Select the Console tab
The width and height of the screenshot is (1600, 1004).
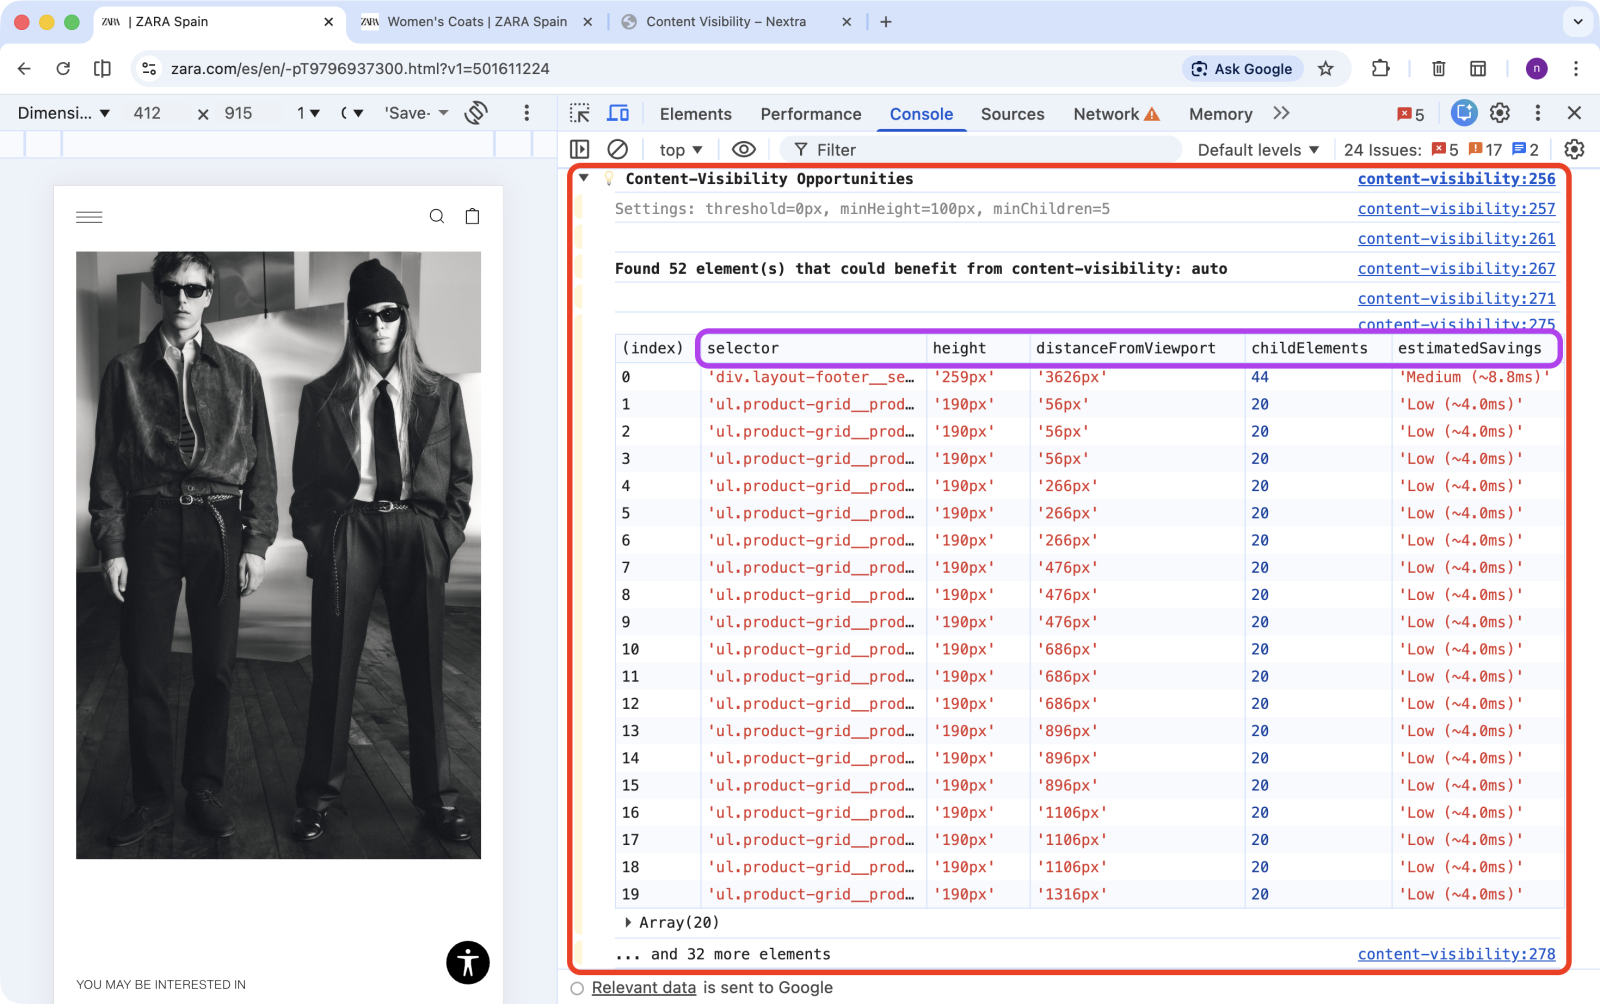(922, 114)
